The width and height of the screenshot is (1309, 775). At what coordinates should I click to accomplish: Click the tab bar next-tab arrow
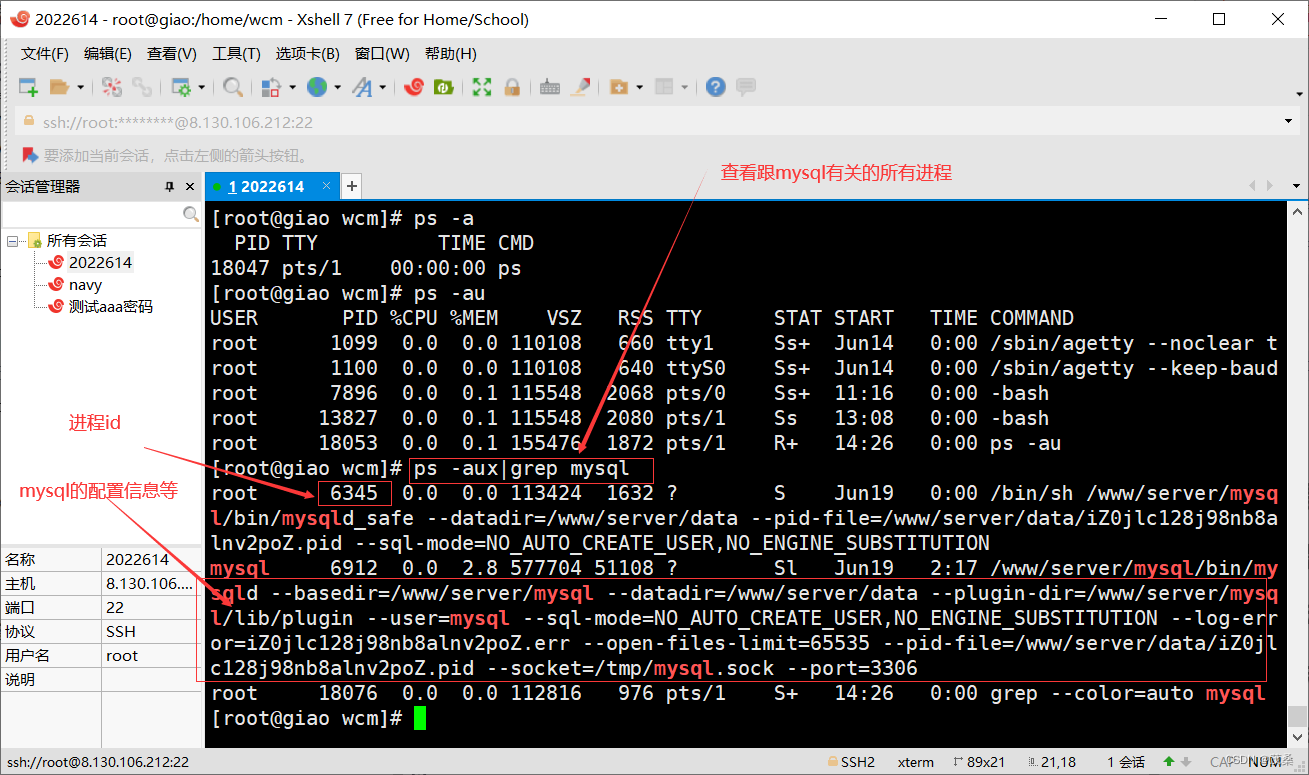point(1269,186)
